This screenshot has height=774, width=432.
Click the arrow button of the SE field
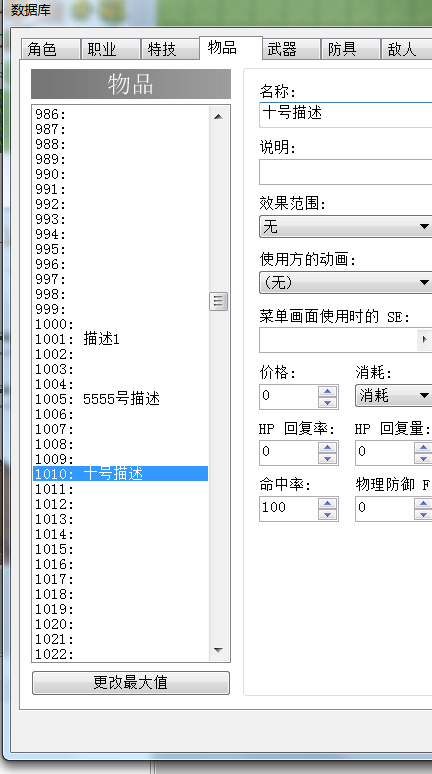(425, 340)
